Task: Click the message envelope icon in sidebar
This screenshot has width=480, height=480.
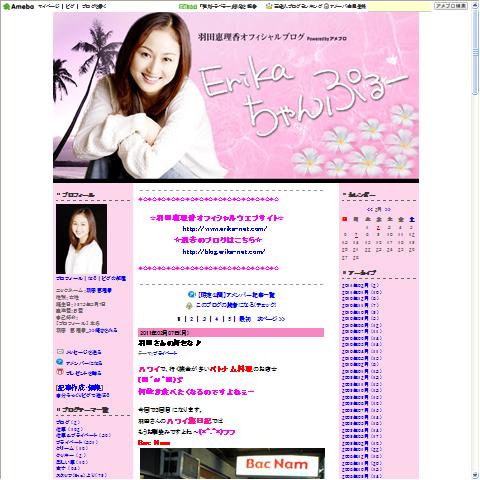Action: tap(60, 351)
